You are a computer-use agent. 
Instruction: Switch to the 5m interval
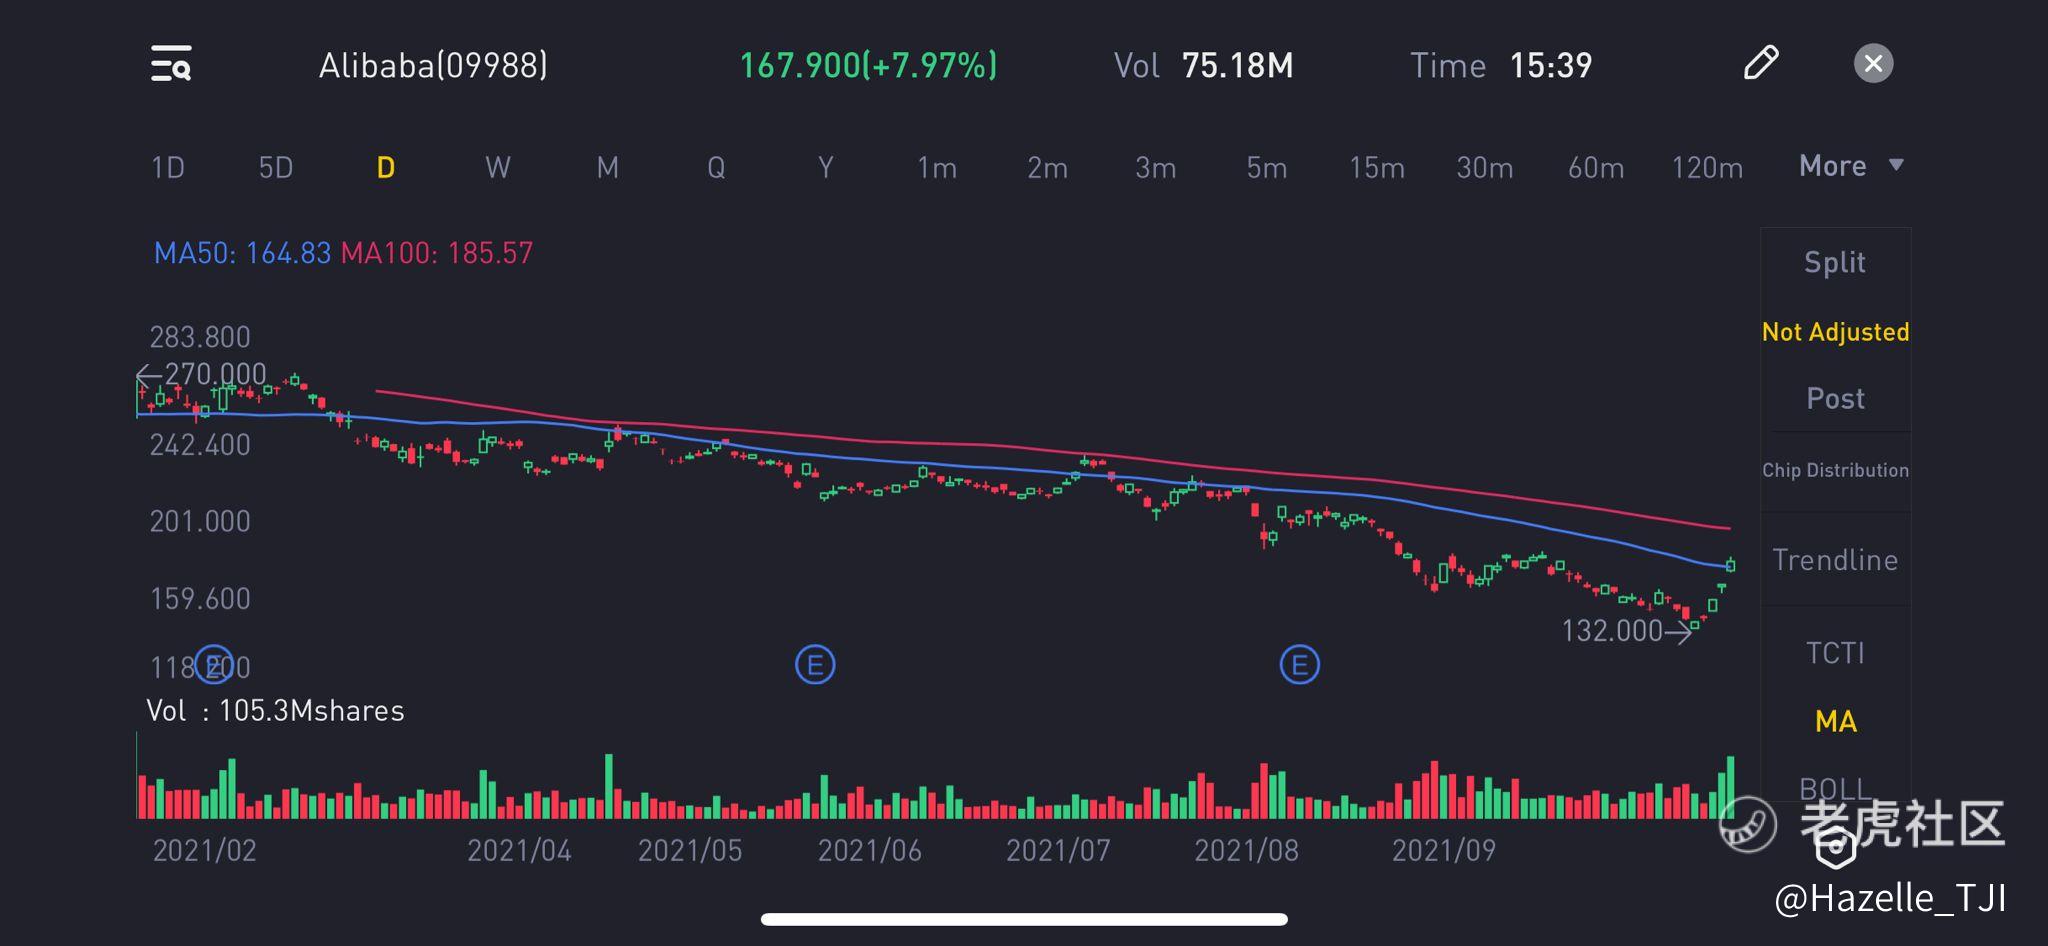[1266, 167]
